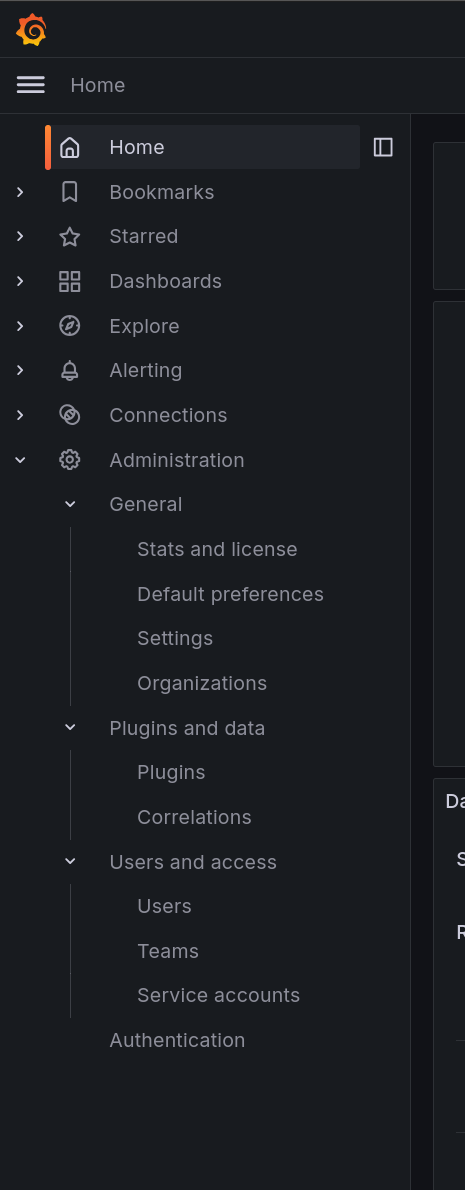Open the Authentication page
Screen dimensions: 465x1190
coord(177,1040)
